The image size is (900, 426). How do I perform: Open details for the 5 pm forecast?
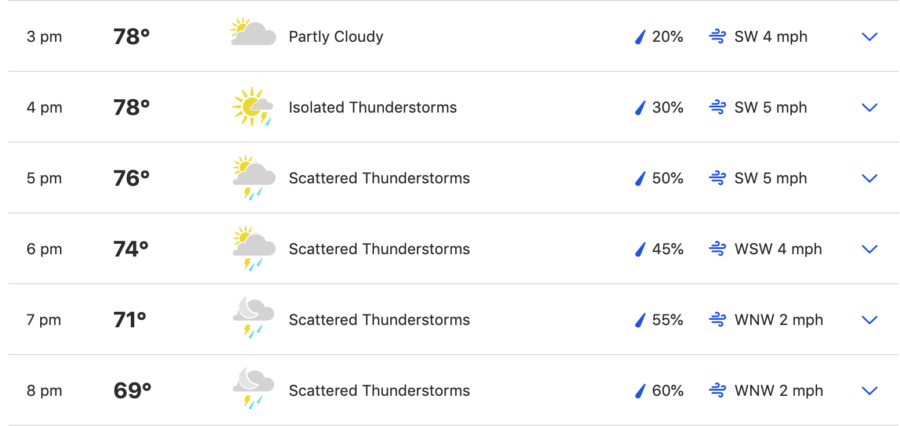tap(870, 179)
